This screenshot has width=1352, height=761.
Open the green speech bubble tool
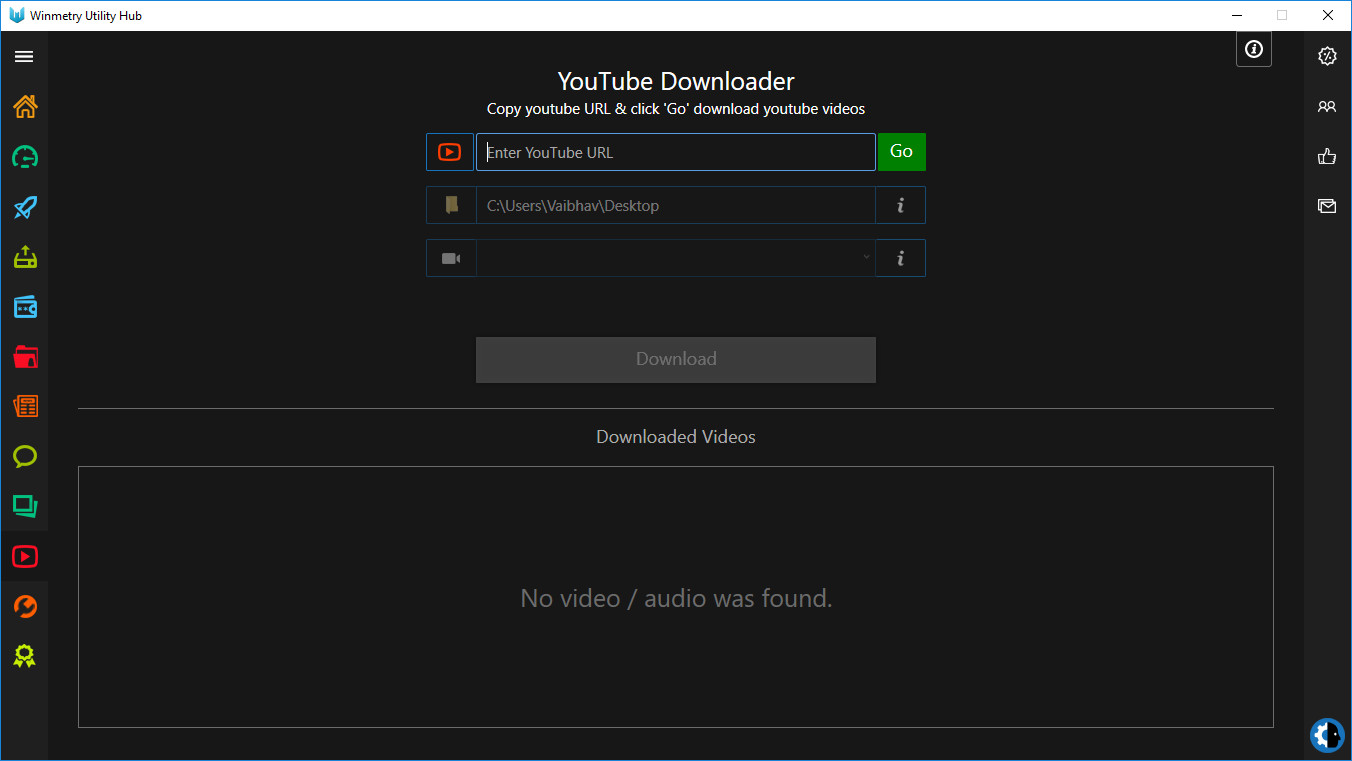(25, 457)
